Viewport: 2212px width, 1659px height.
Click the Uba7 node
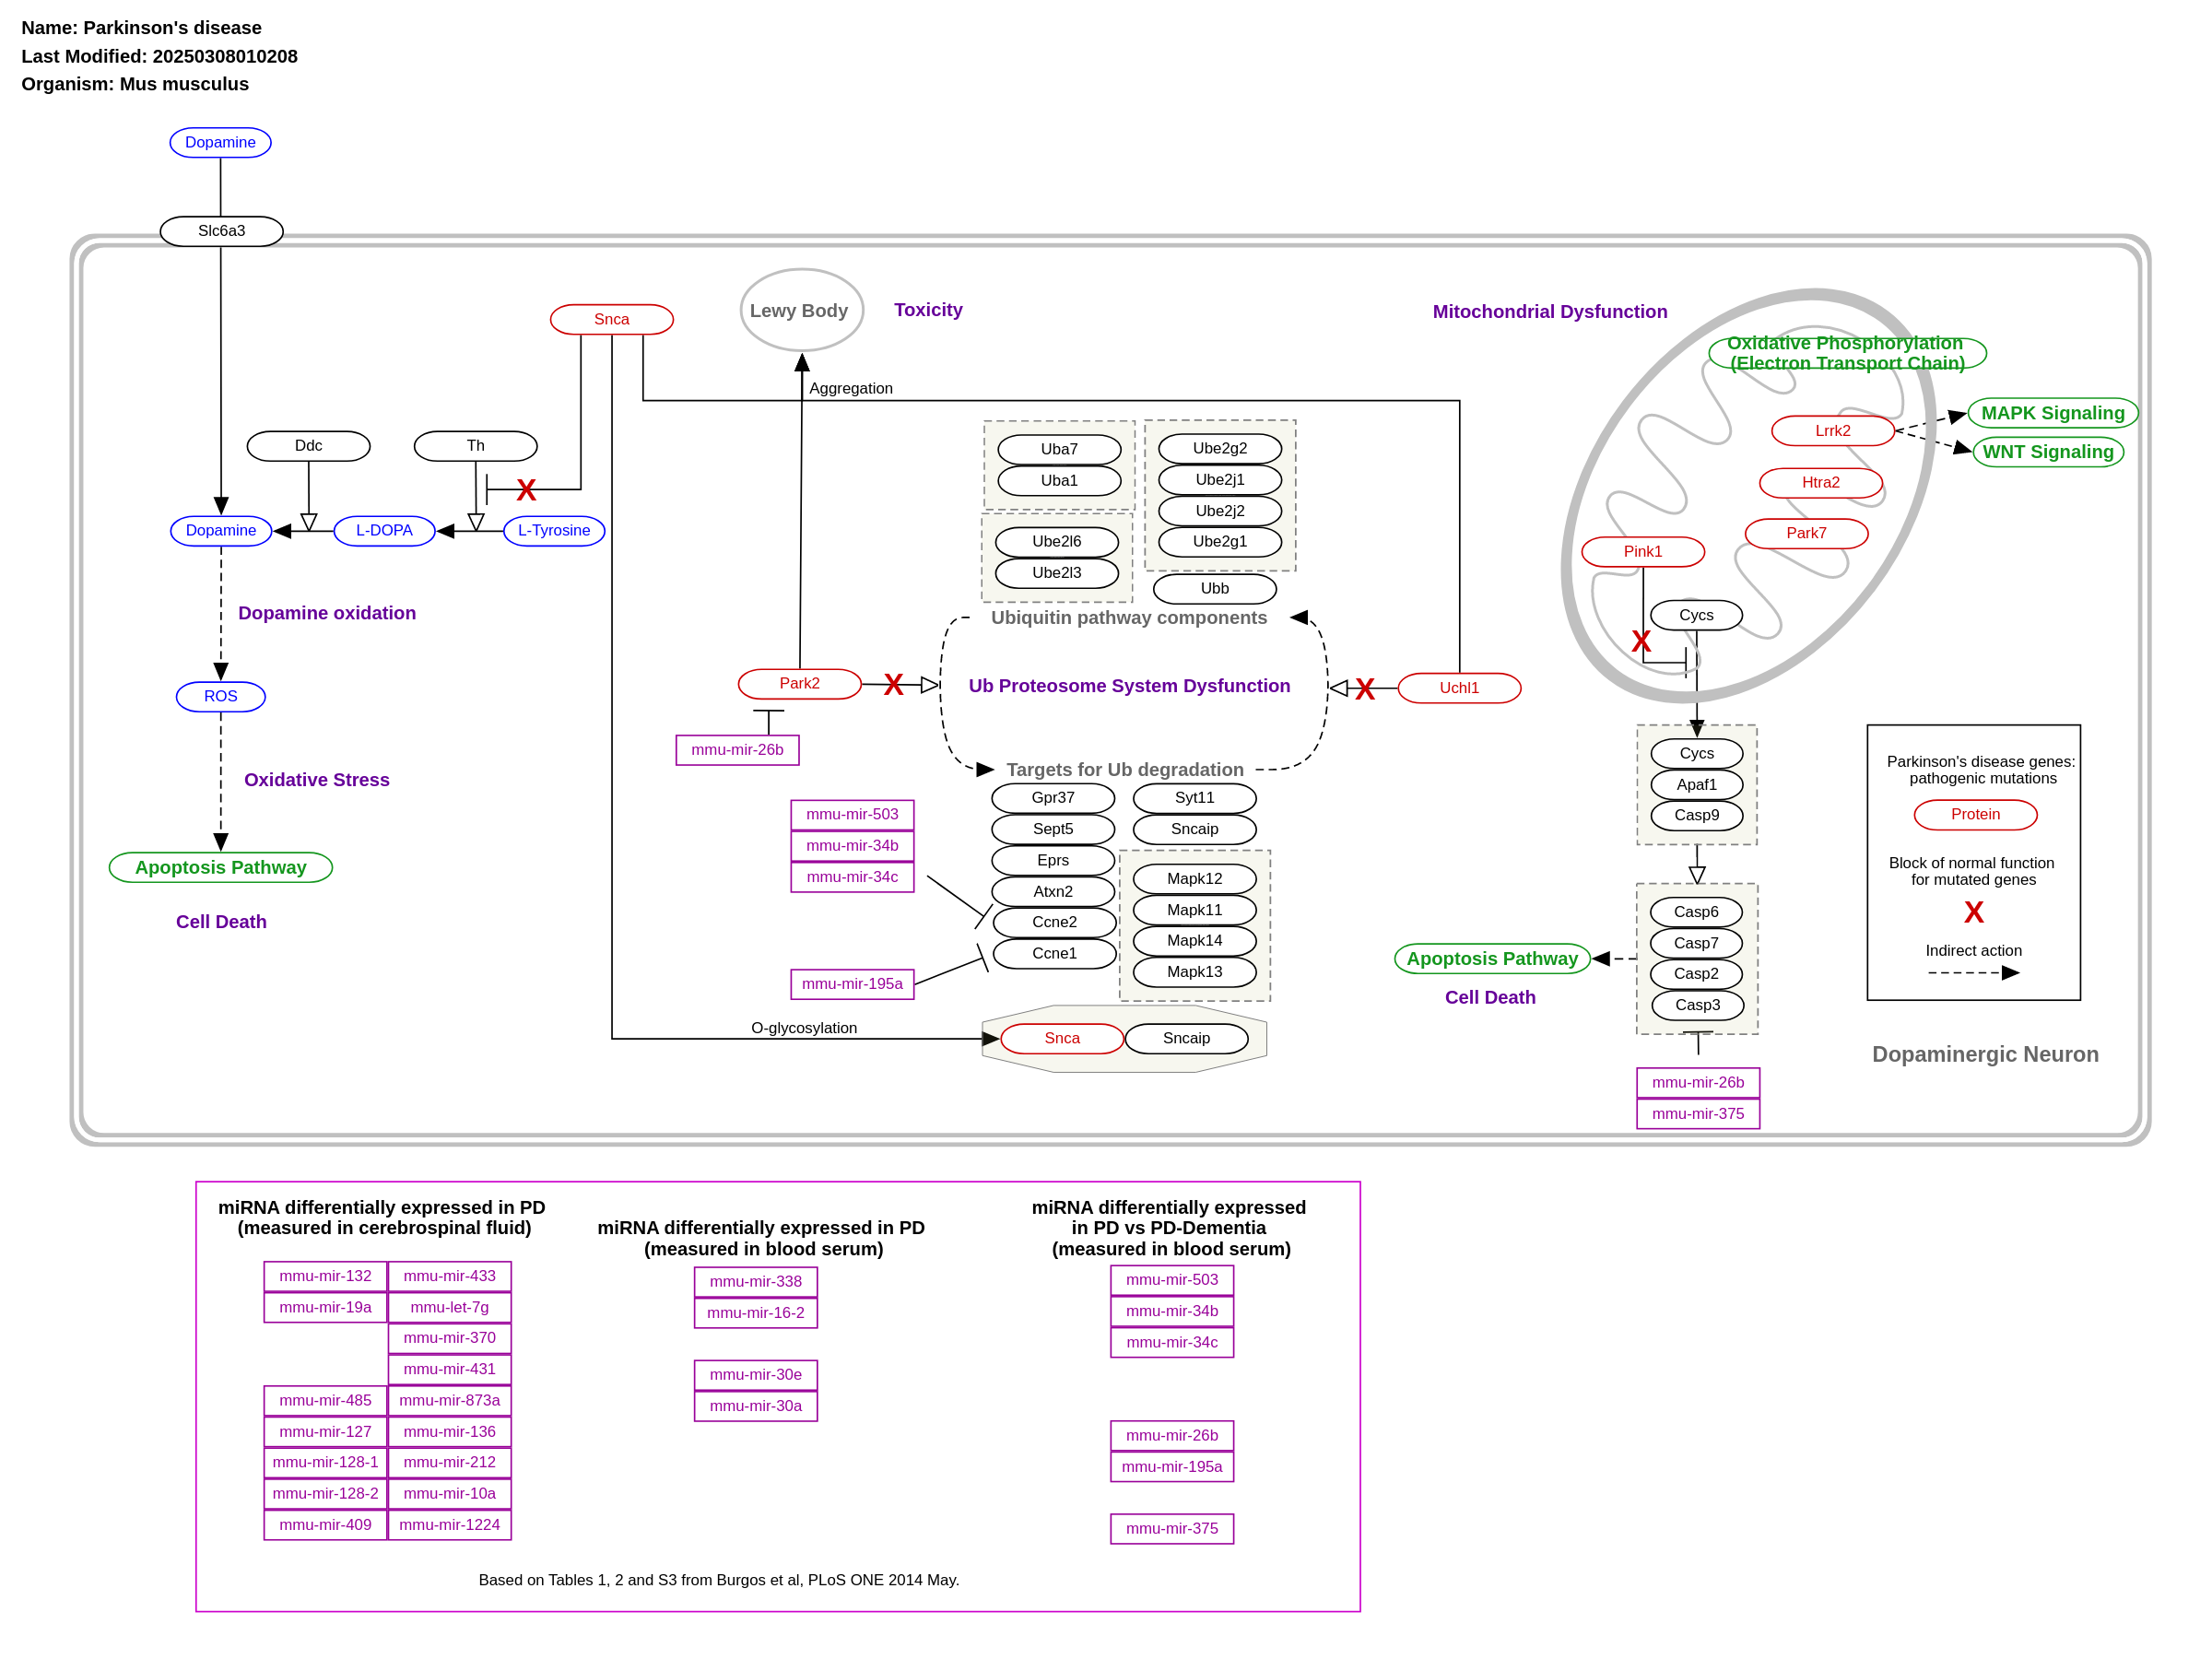(x=1059, y=449)
